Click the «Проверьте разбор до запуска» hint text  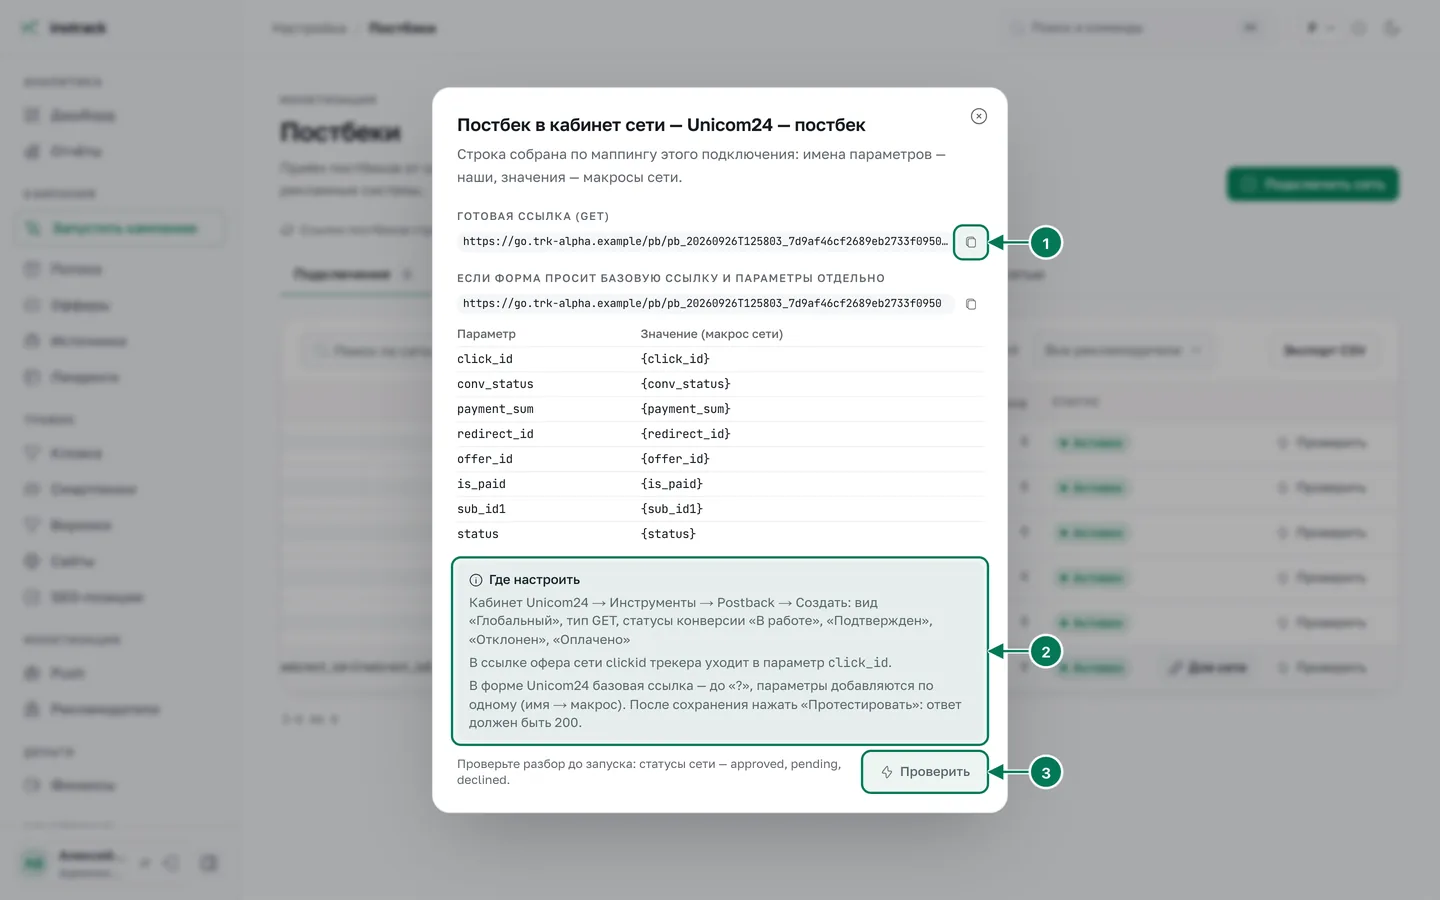click(x=649, y=772)
